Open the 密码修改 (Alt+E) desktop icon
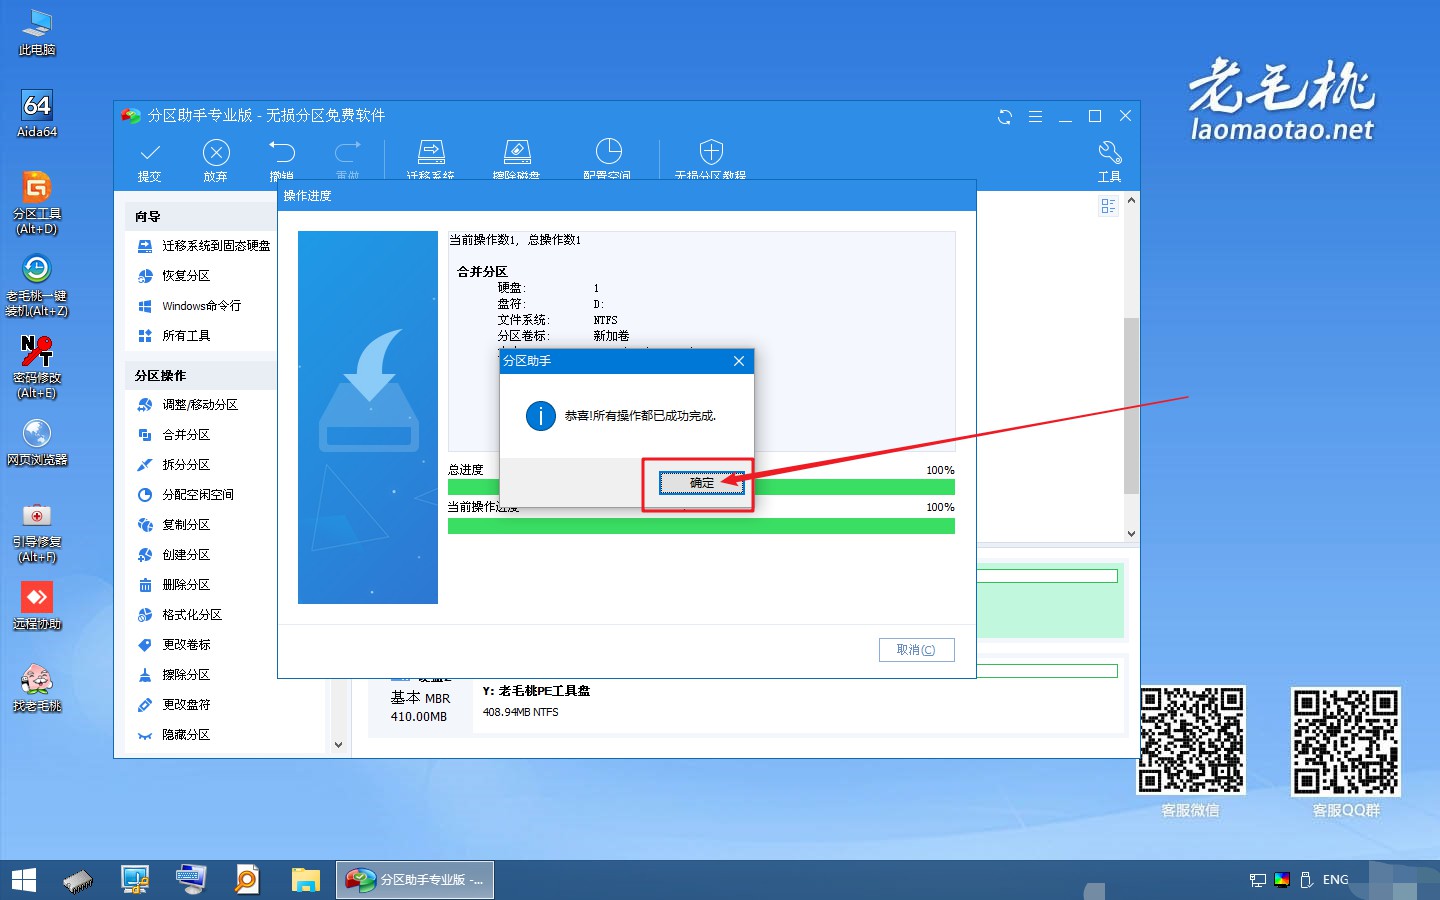The image size is (1440, 900). (x=37, y=367)
